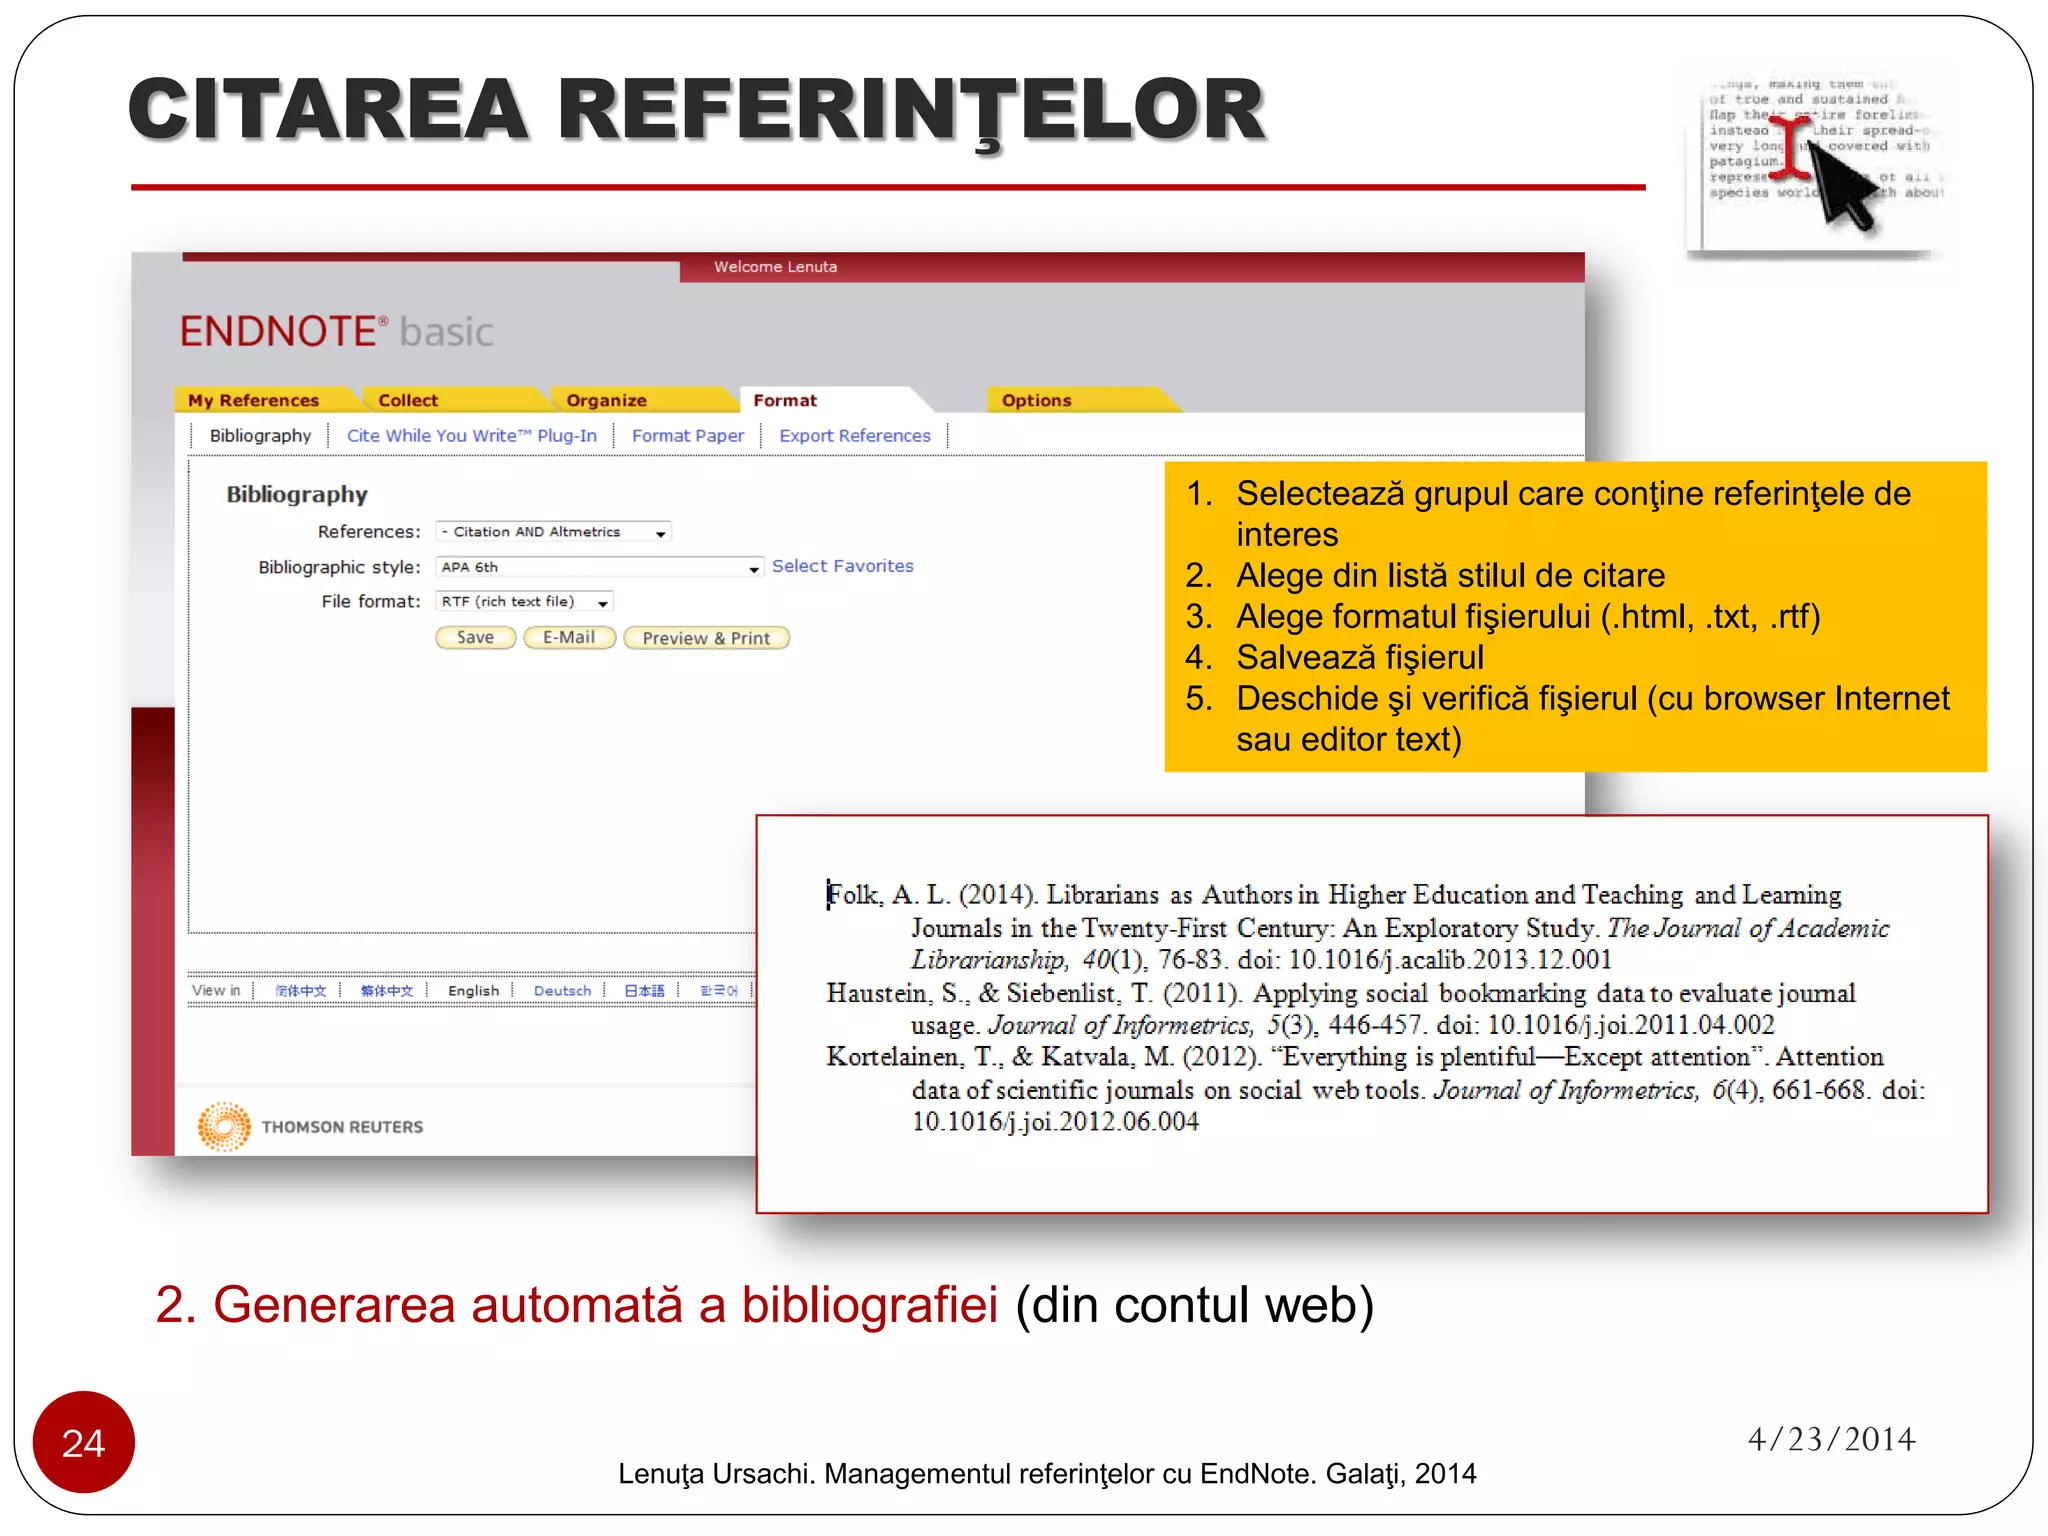Click the Preview & Print button
The height and width of the screenshot is (1536, 2048).
(706, 638)
